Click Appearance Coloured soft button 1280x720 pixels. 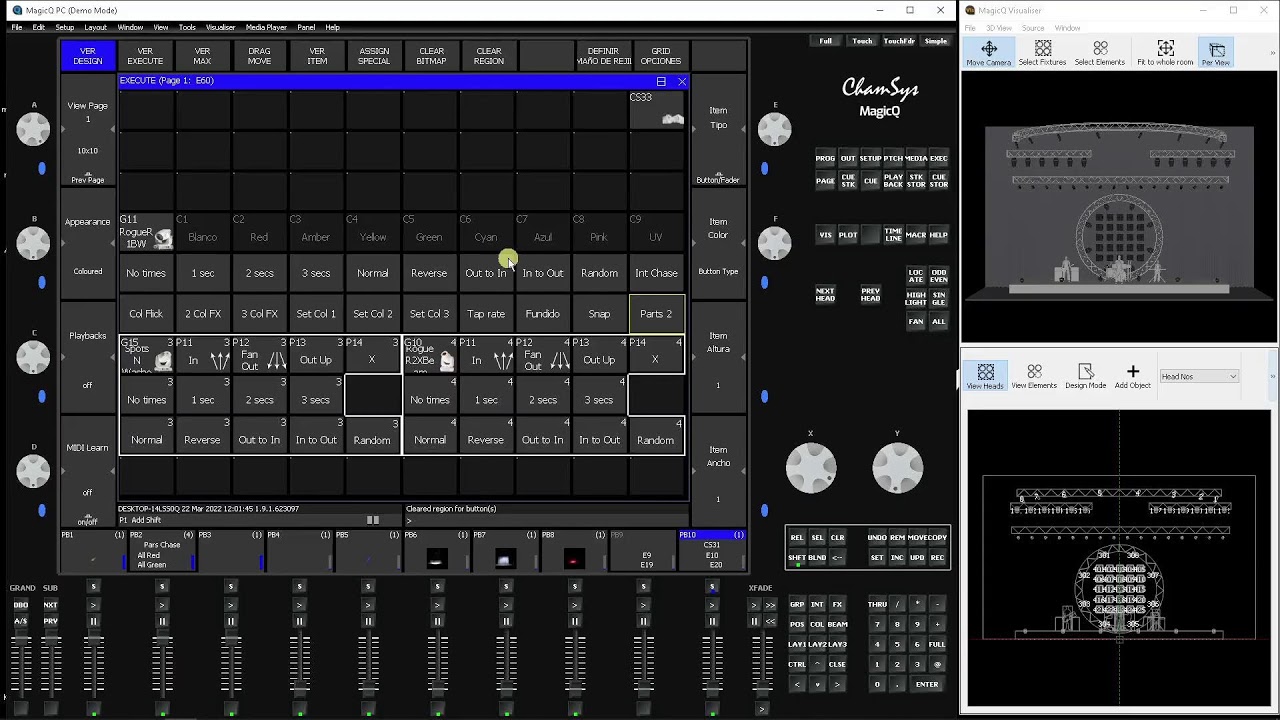pos(88,245)
